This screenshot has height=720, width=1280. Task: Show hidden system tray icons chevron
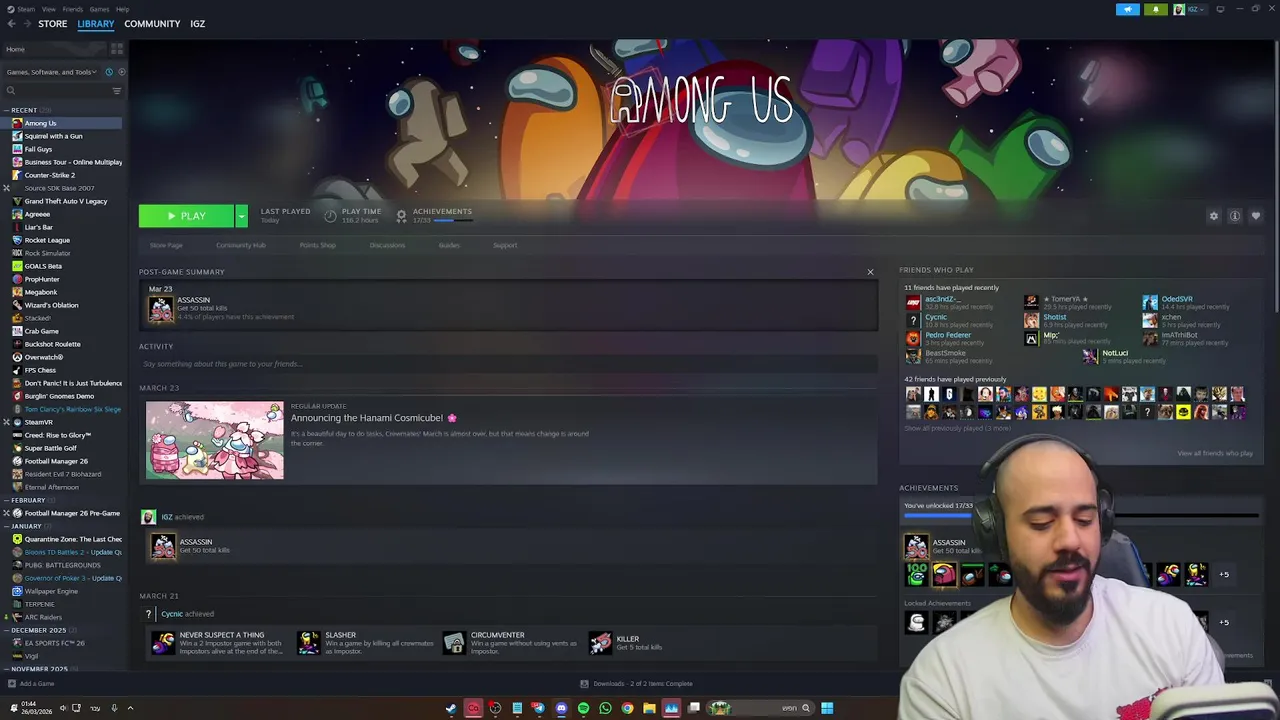pyautogui.click(x=130, y=708)
